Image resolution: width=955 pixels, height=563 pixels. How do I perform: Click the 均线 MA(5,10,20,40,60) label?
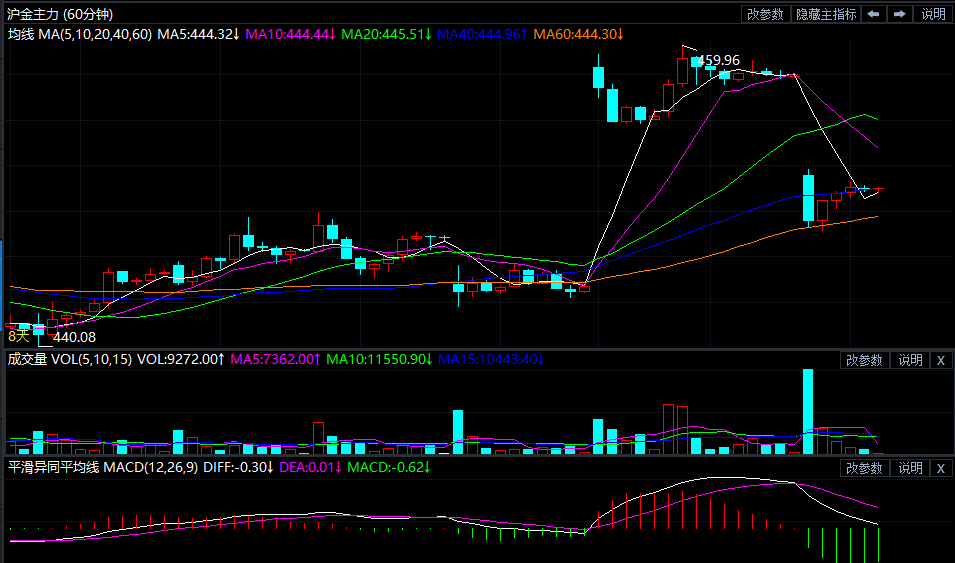pyautogui.click(x=80, y=34)
